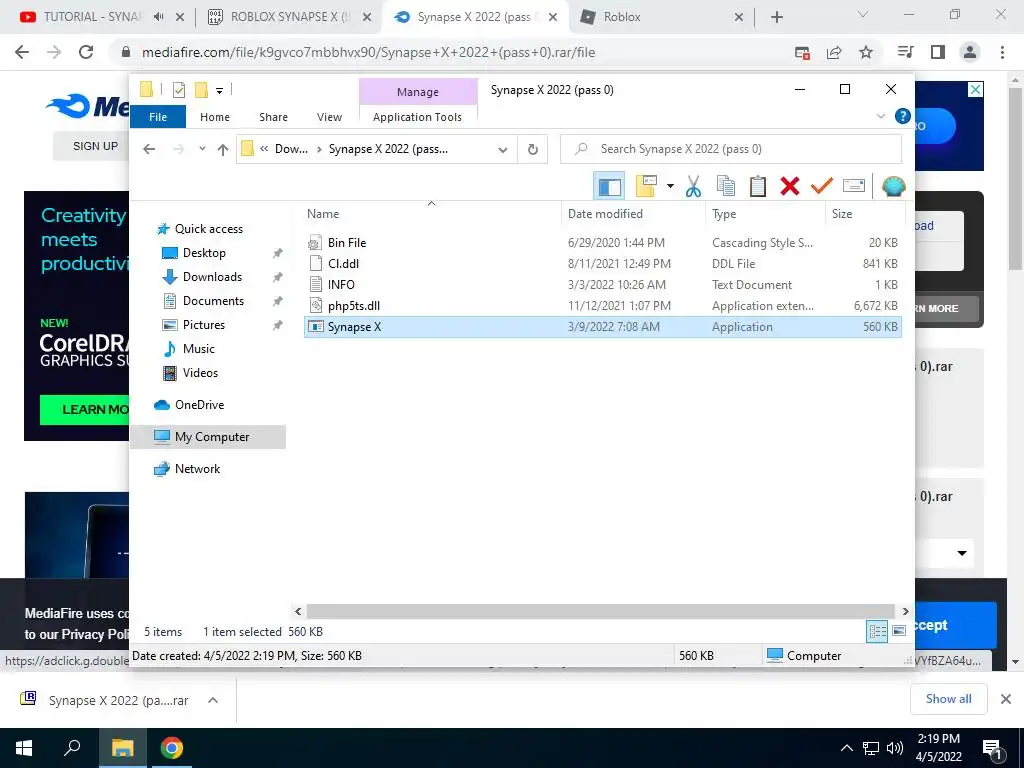Toggle the preview pane icon in toolbar
Image resolution: width=1024 pixels, height=768 pixels.
click(x=609, y=187)
